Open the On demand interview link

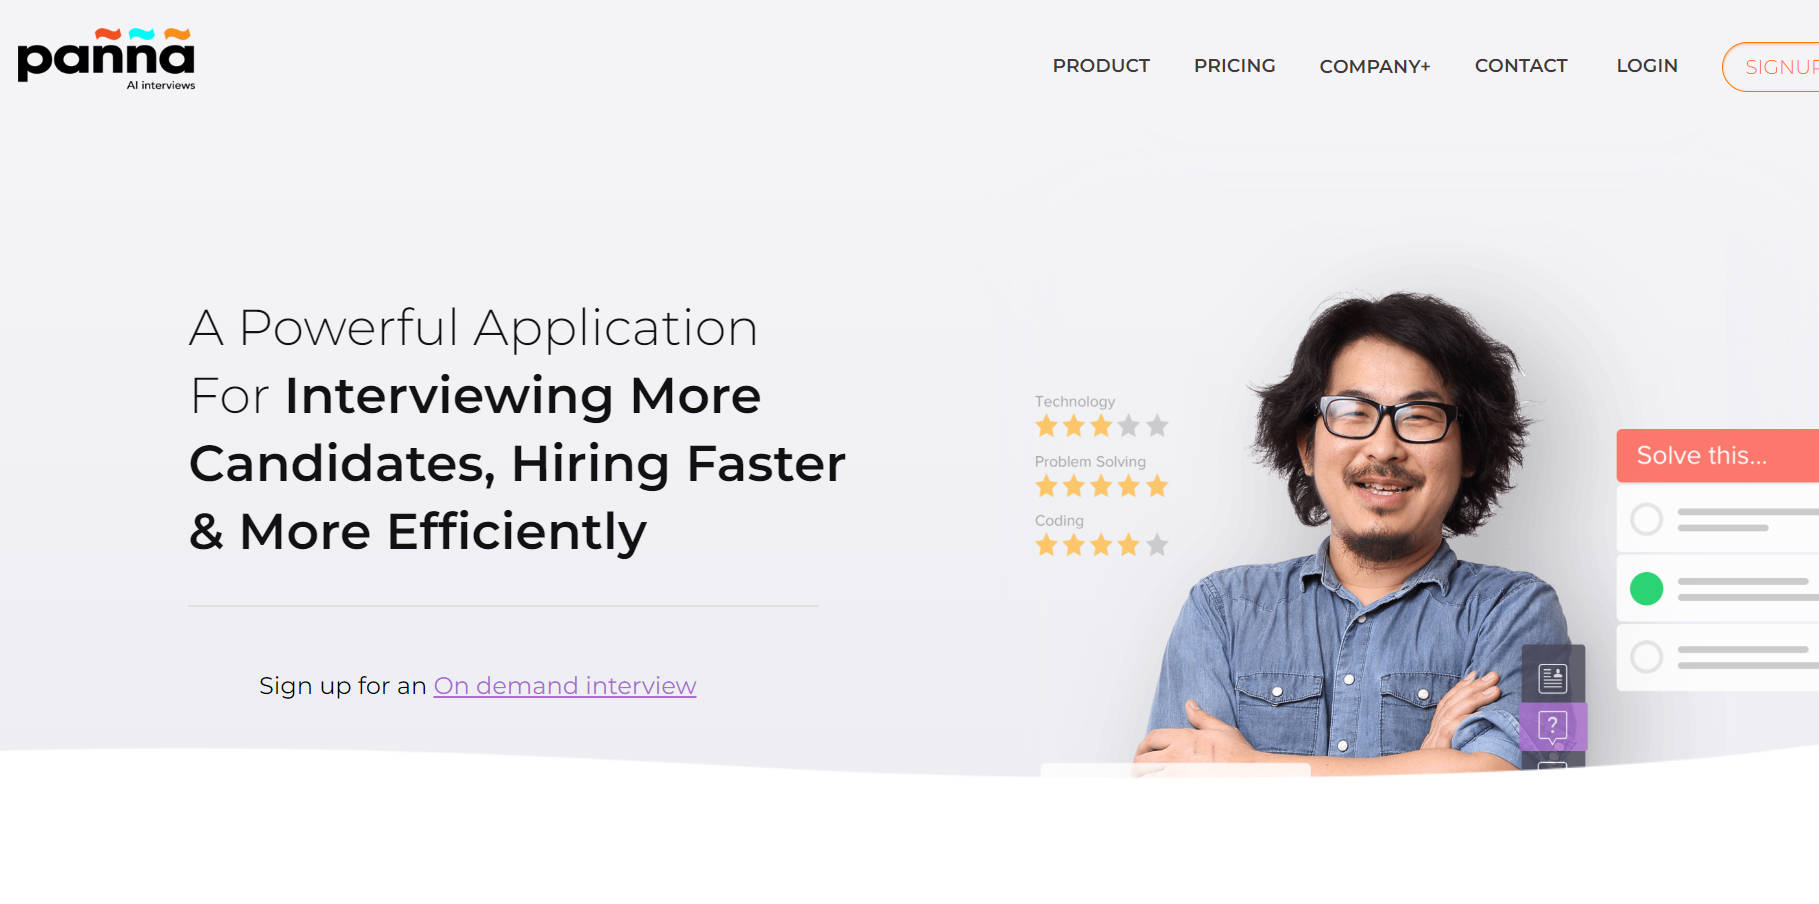click(x=565, y=686)
